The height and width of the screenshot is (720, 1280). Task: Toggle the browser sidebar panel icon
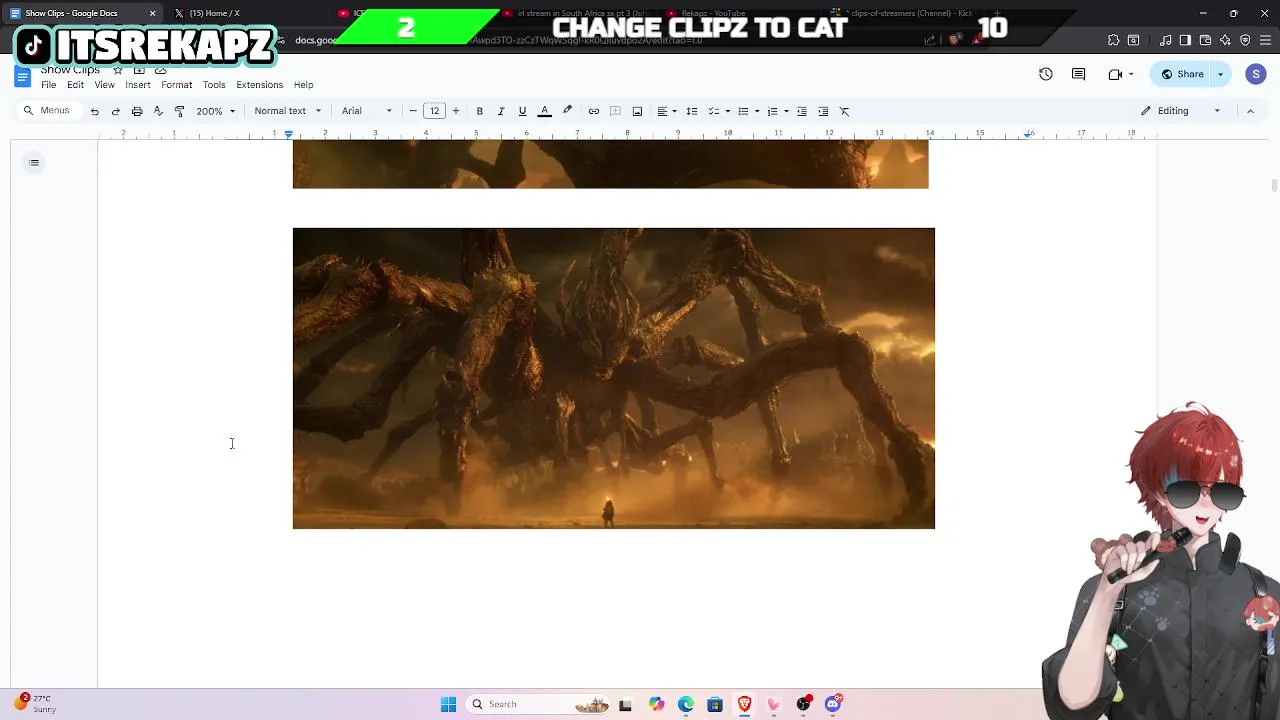[x=1185, y=40]
